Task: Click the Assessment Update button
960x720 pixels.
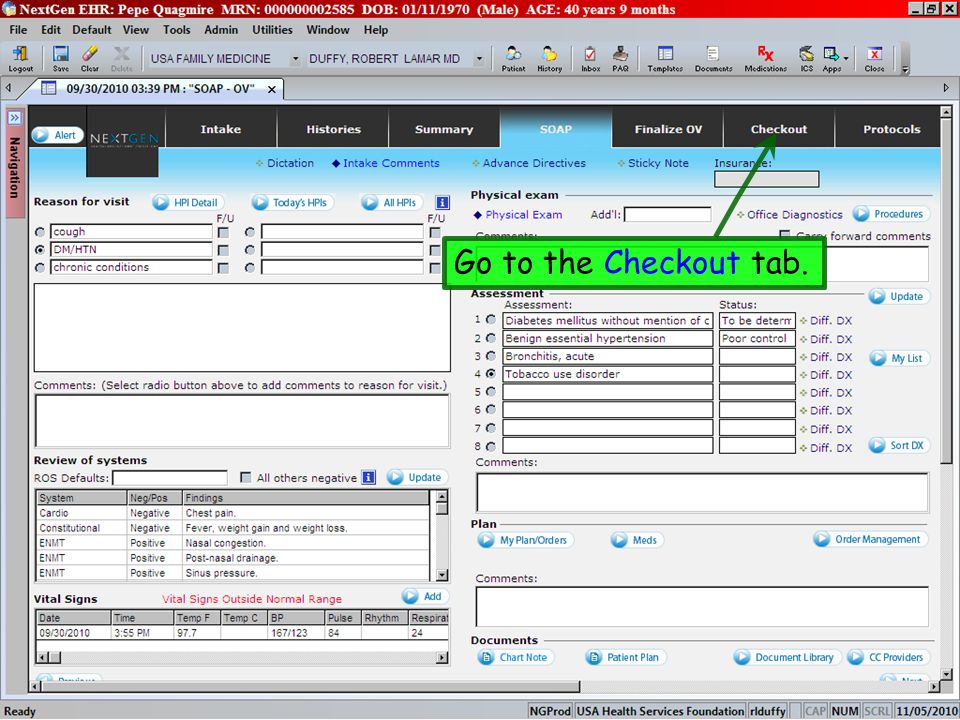Action: (899, 296)
